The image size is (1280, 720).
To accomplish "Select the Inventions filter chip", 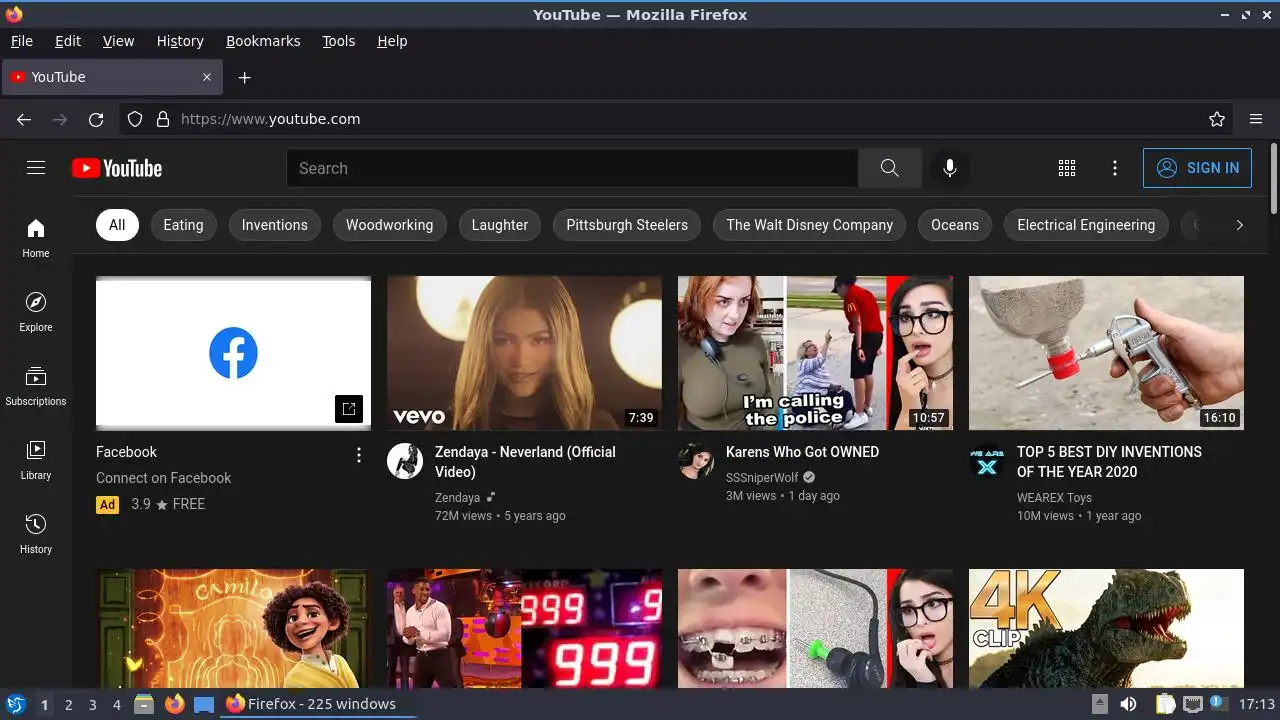I will pos(275,225).
